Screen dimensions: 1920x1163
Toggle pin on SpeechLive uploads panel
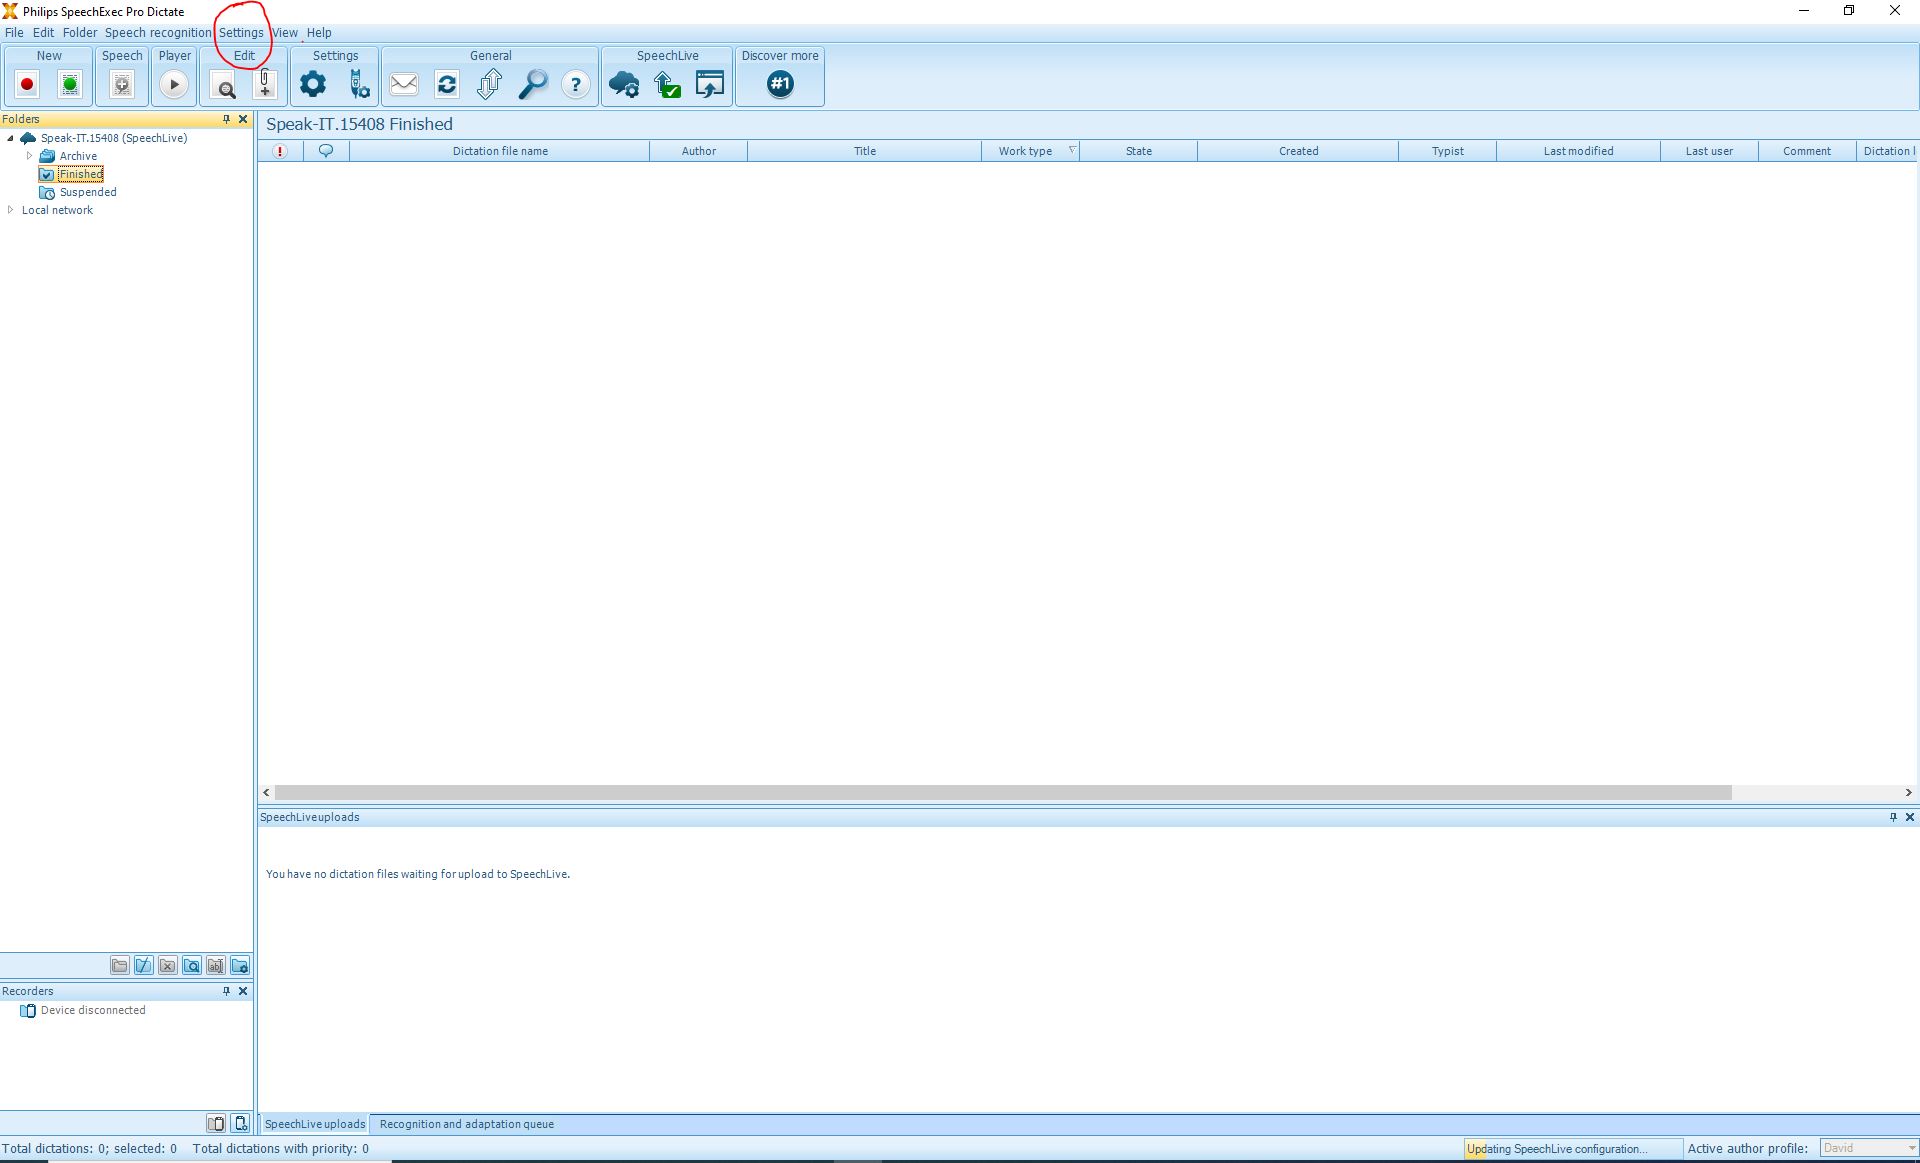click(x=1892, y=817)
